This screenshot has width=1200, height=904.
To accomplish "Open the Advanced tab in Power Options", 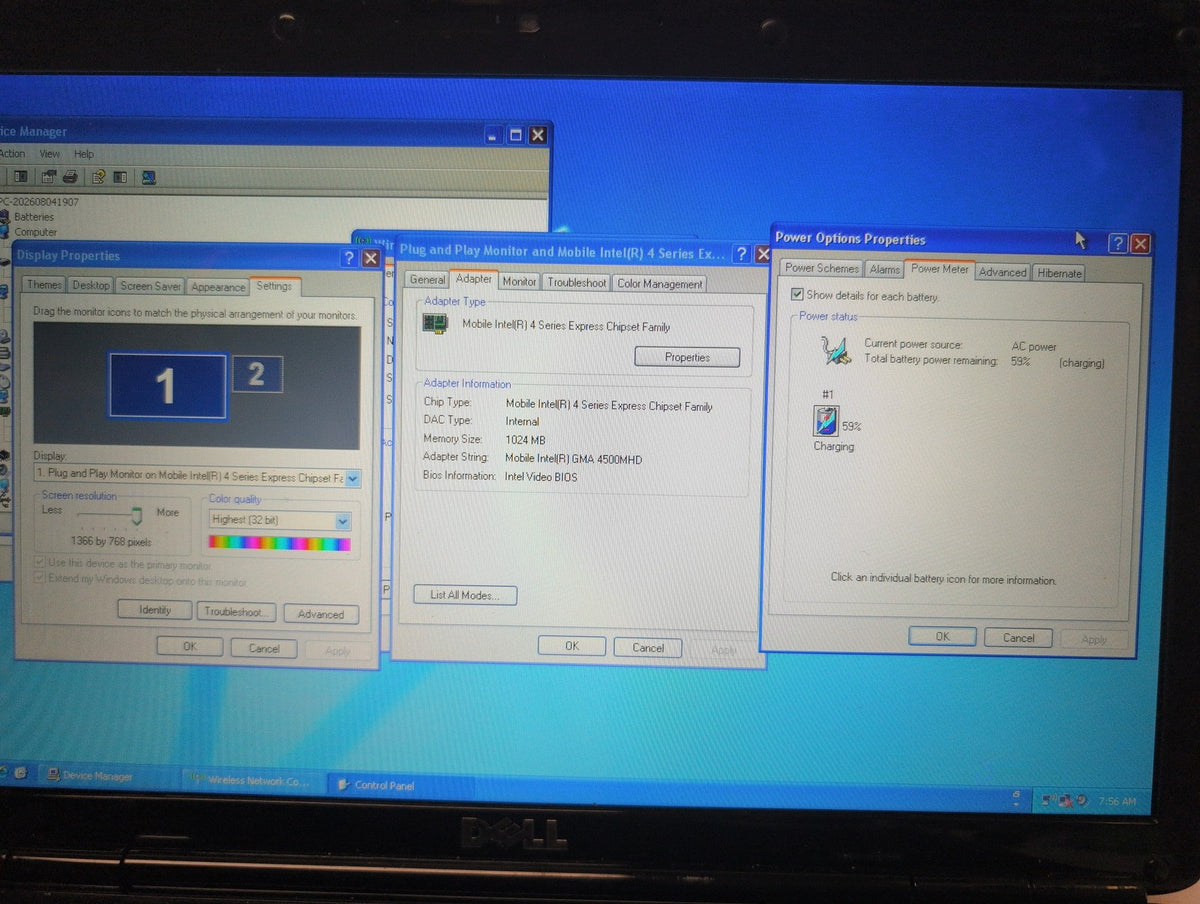I will click(1003, 272).
